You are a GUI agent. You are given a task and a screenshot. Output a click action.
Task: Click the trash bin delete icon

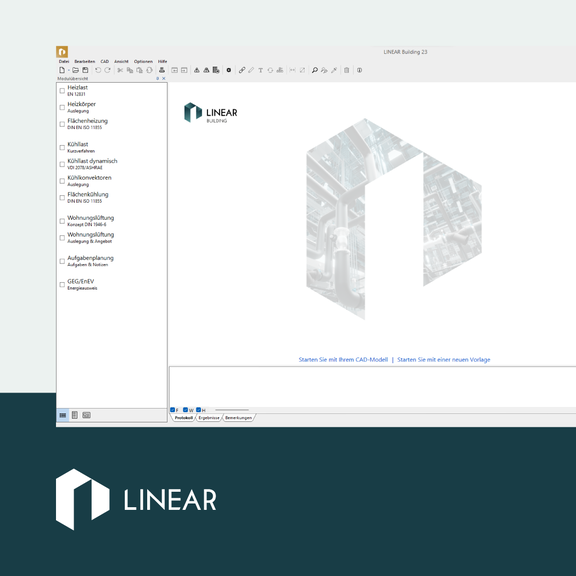pos(346,70)
